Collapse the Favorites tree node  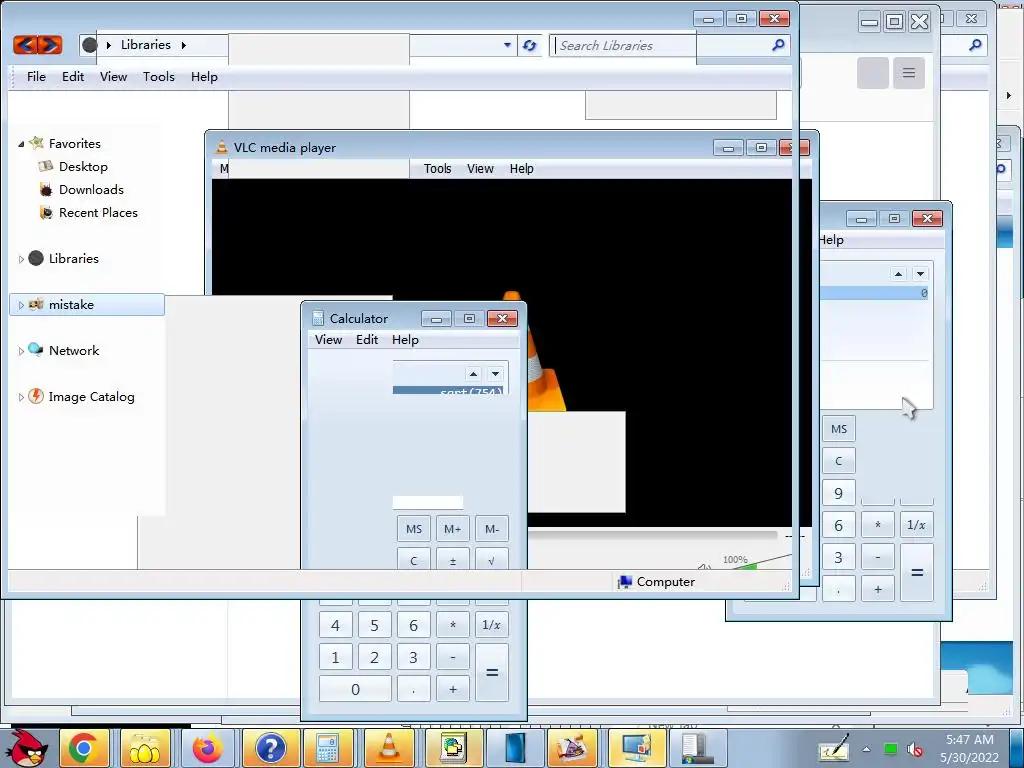21,144
